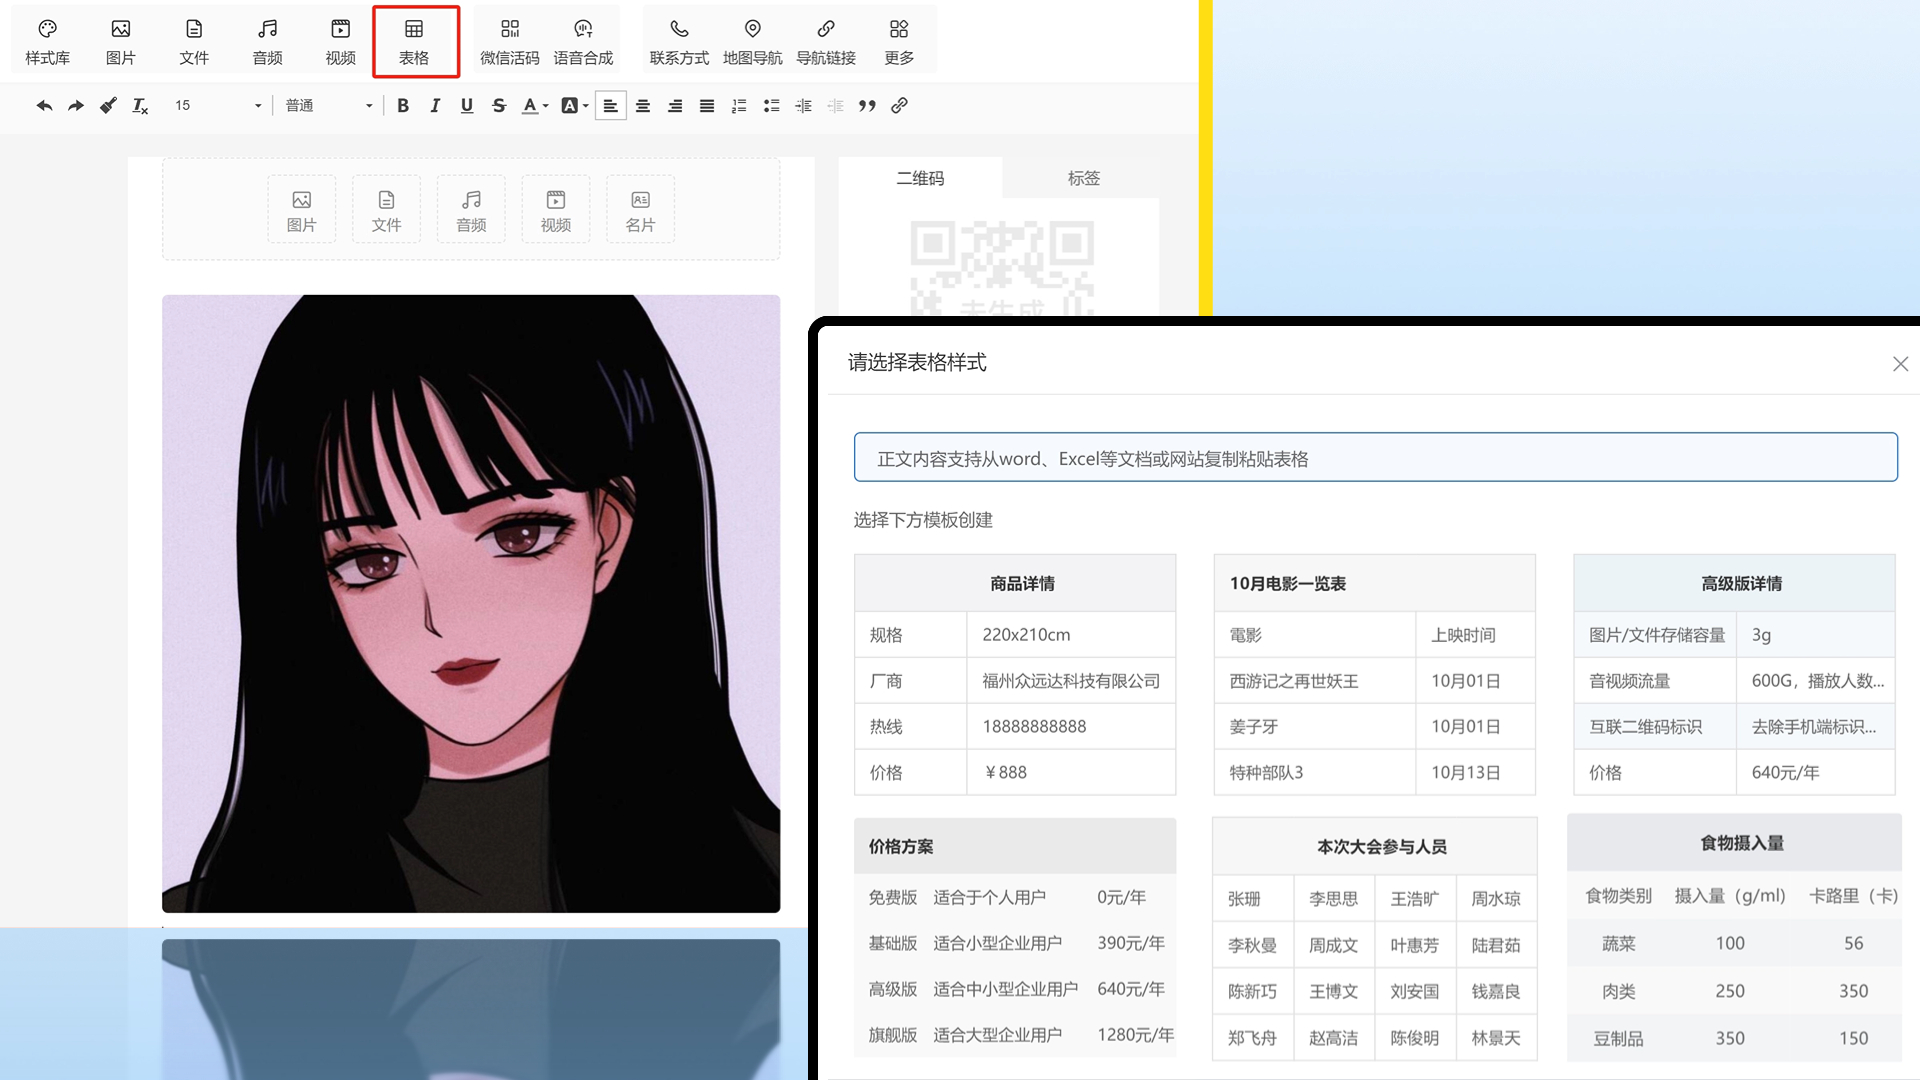The image size is (1920, 1080).
Task: Click the paste-table hint box
Action: coord(1375,457)
